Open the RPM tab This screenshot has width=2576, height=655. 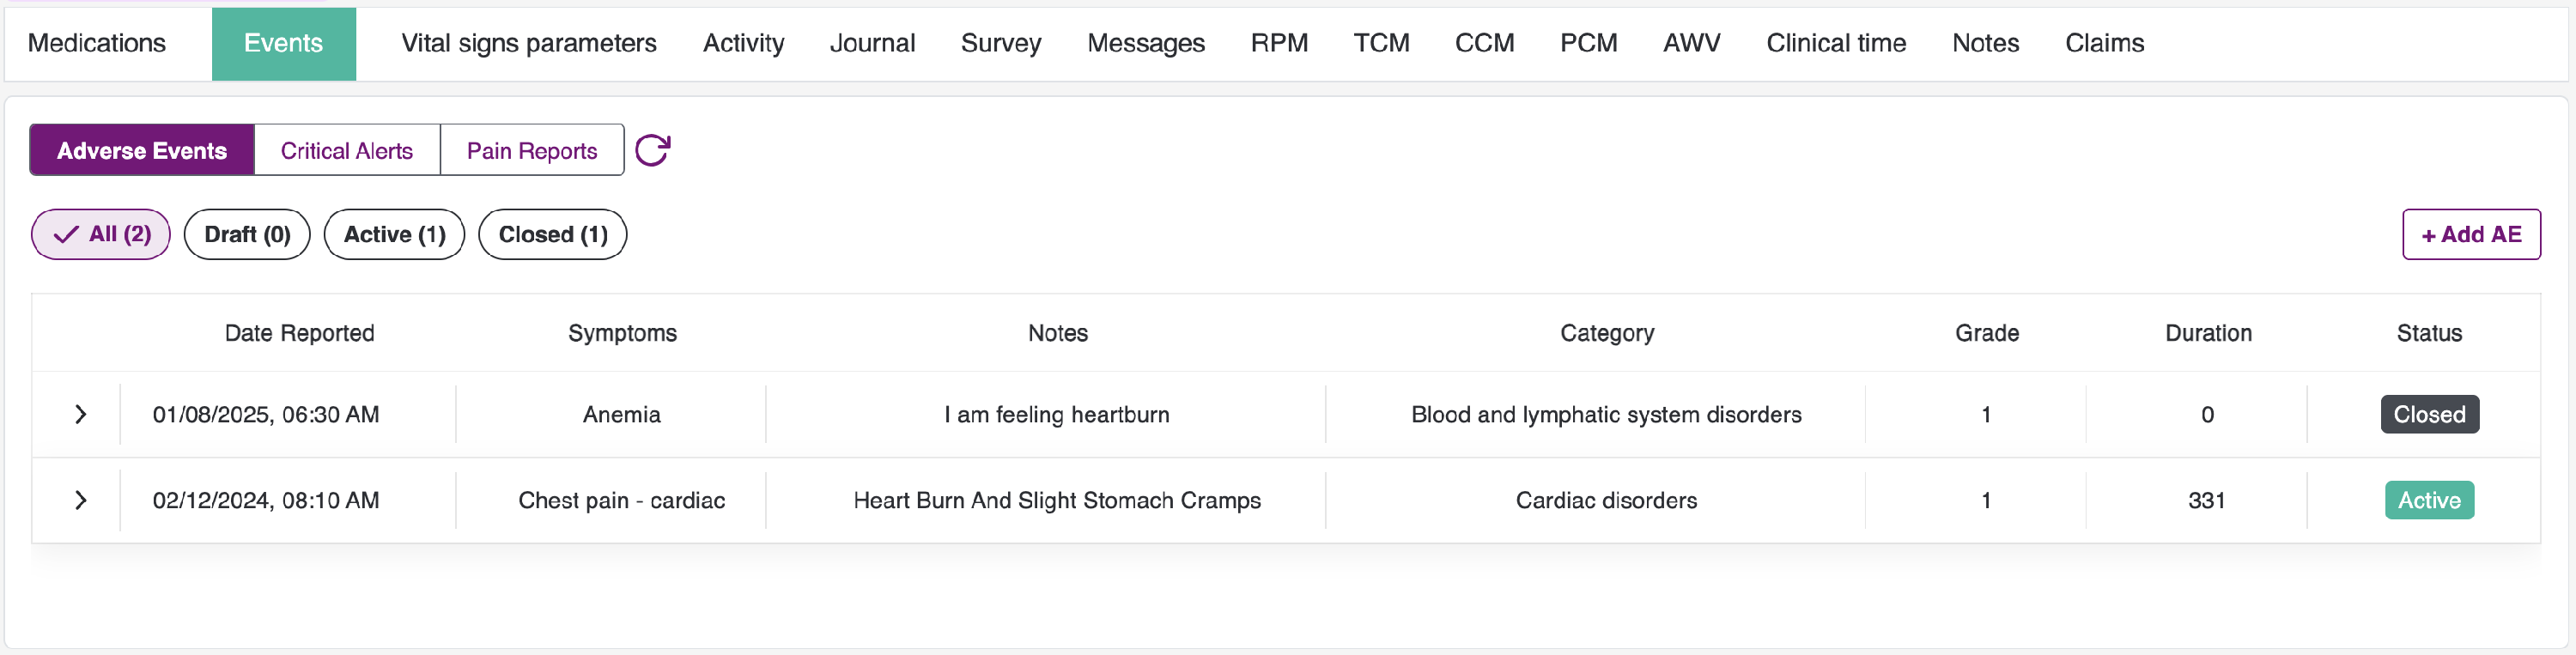tap(1278, 43)
